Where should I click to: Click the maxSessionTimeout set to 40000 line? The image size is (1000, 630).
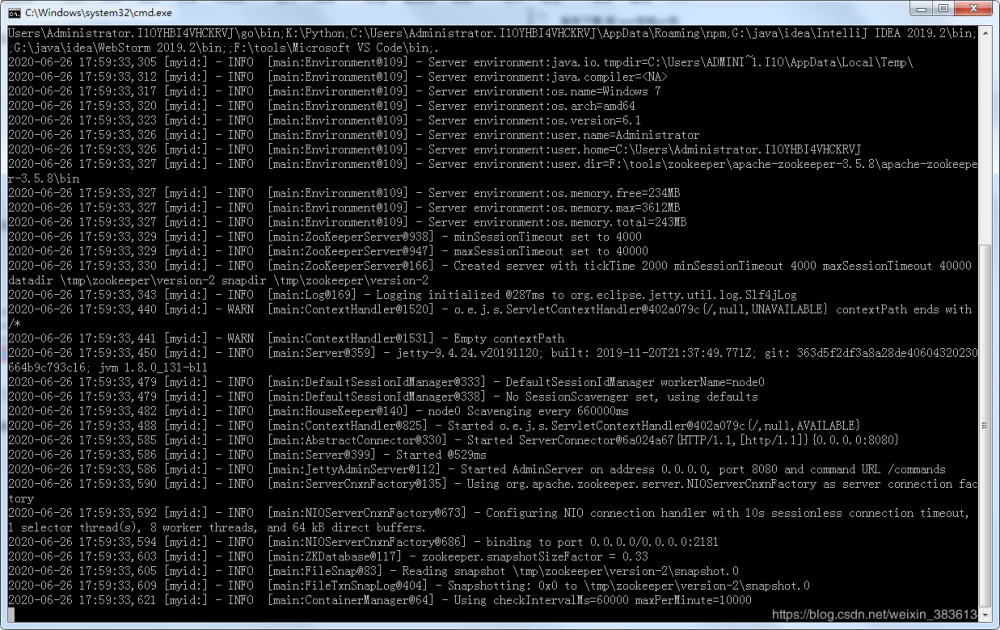(328, 251)
